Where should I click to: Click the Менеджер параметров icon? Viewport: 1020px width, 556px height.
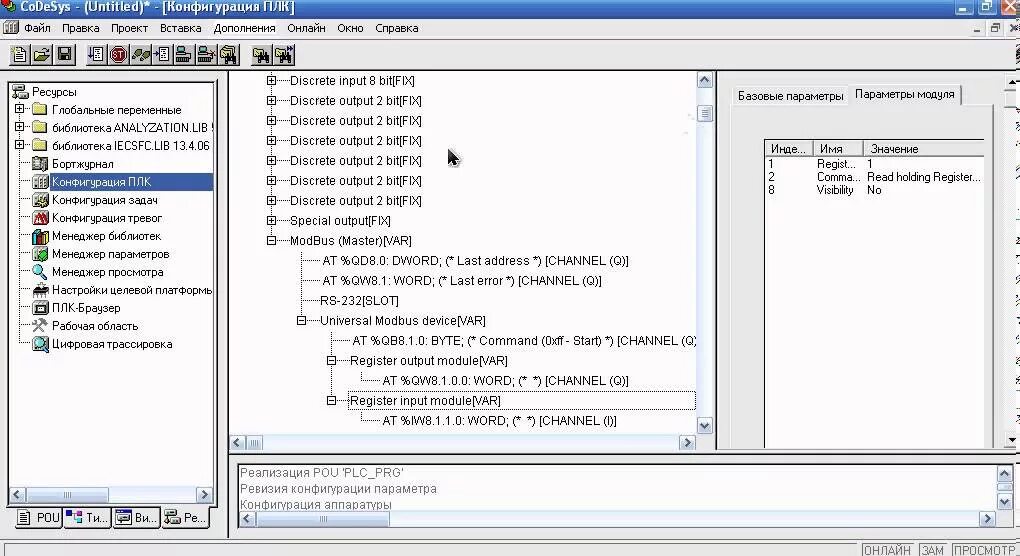[40, 254]
